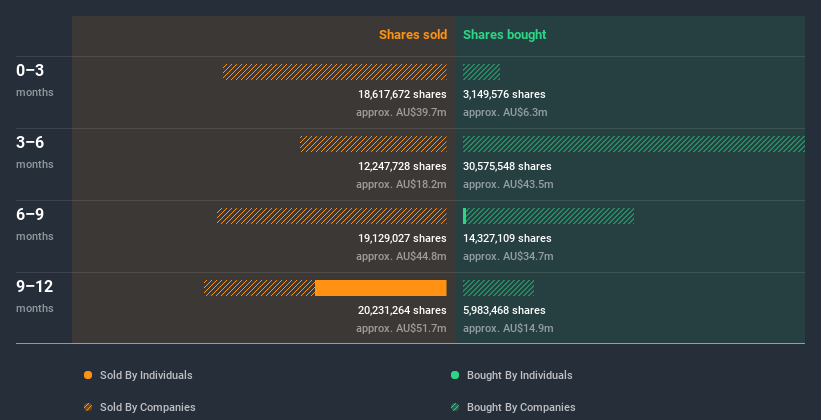Click the 9–12 months sold-by-companies hatched bar
Viewport: 821px width, 420px height.
259,288
